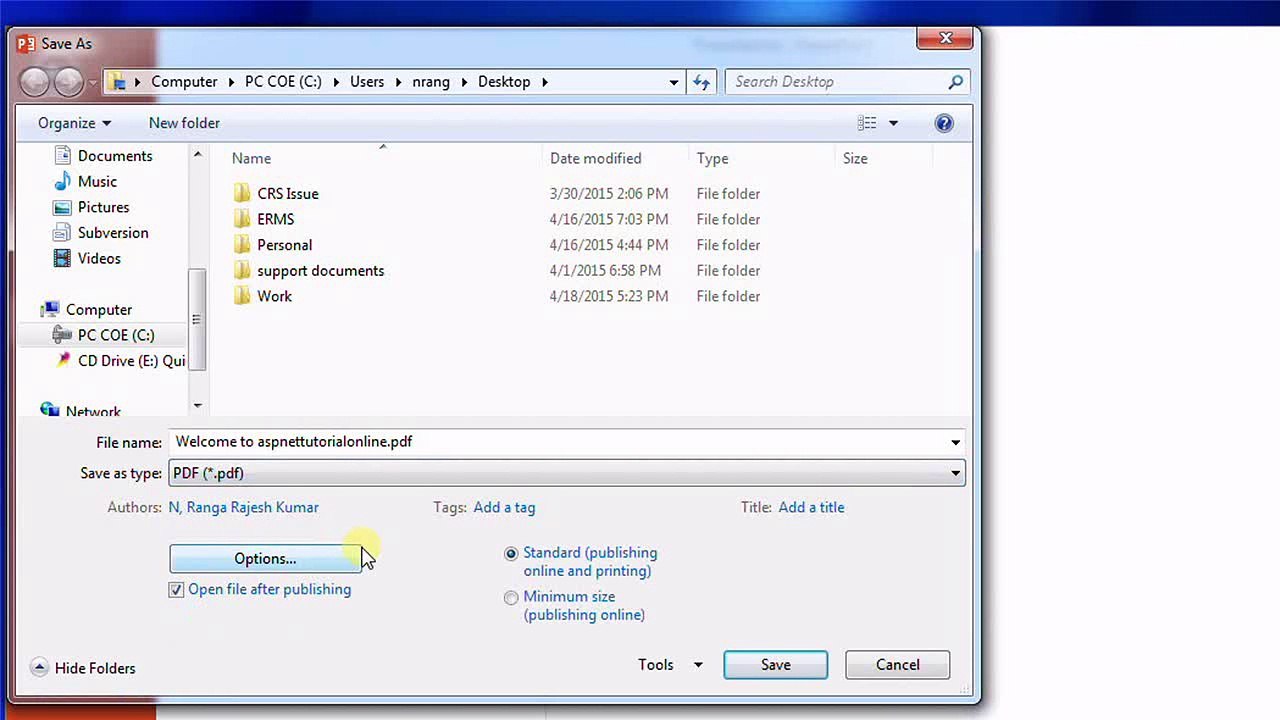Click the Authors name N, Ranga Rajesh Kumar
The height and width of the screenshot is (720, 1280).
(243, 507)
